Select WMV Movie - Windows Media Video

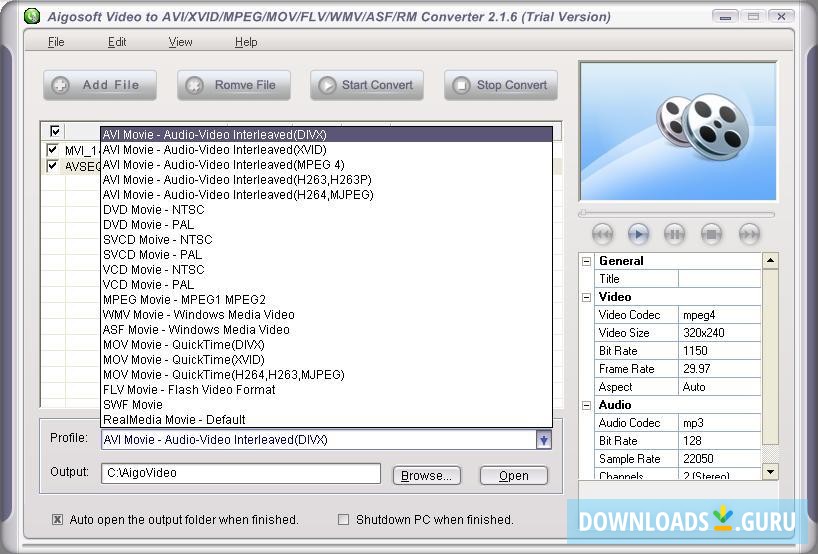point(326,315)
